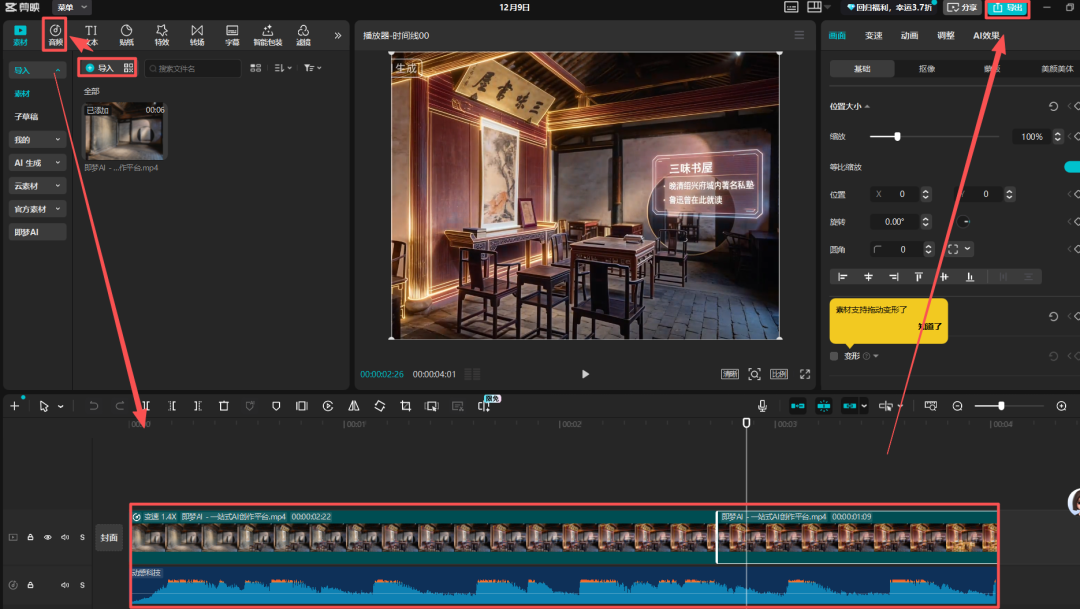
Task: Toggle the 等比缩放 uniform scale switch
Action: pos(1071,166)
